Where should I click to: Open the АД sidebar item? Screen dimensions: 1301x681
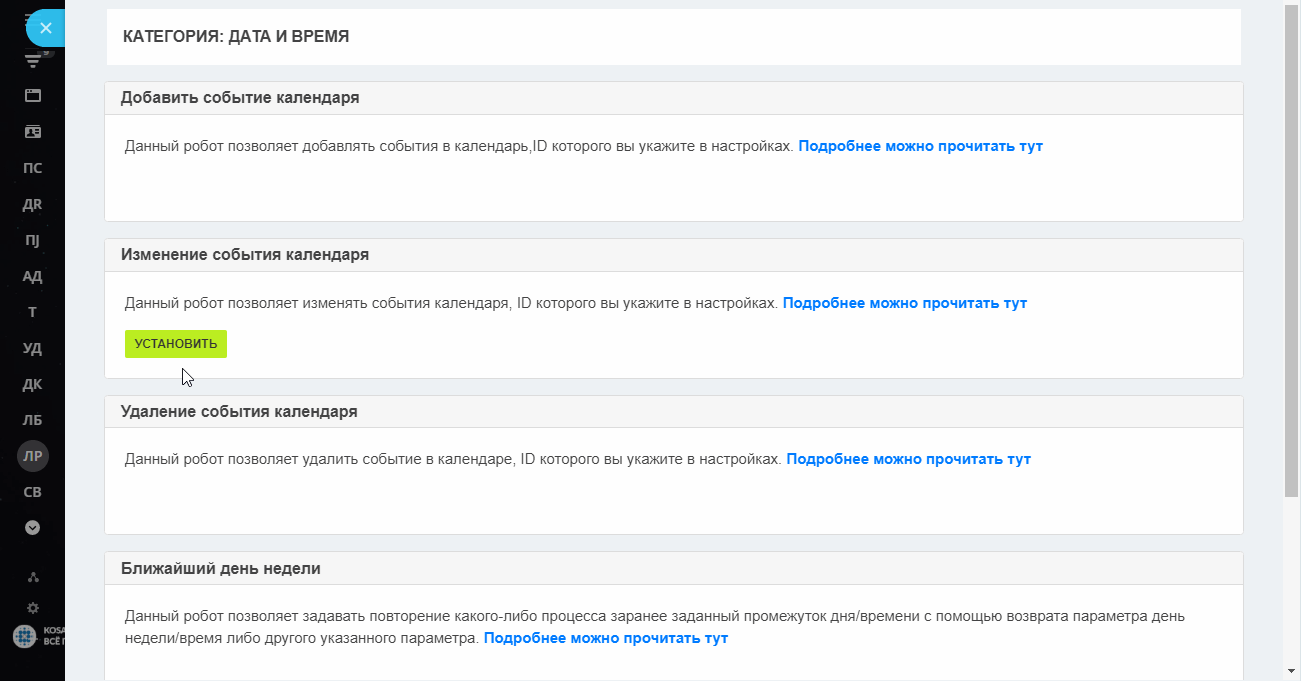[x=33, y=276]
